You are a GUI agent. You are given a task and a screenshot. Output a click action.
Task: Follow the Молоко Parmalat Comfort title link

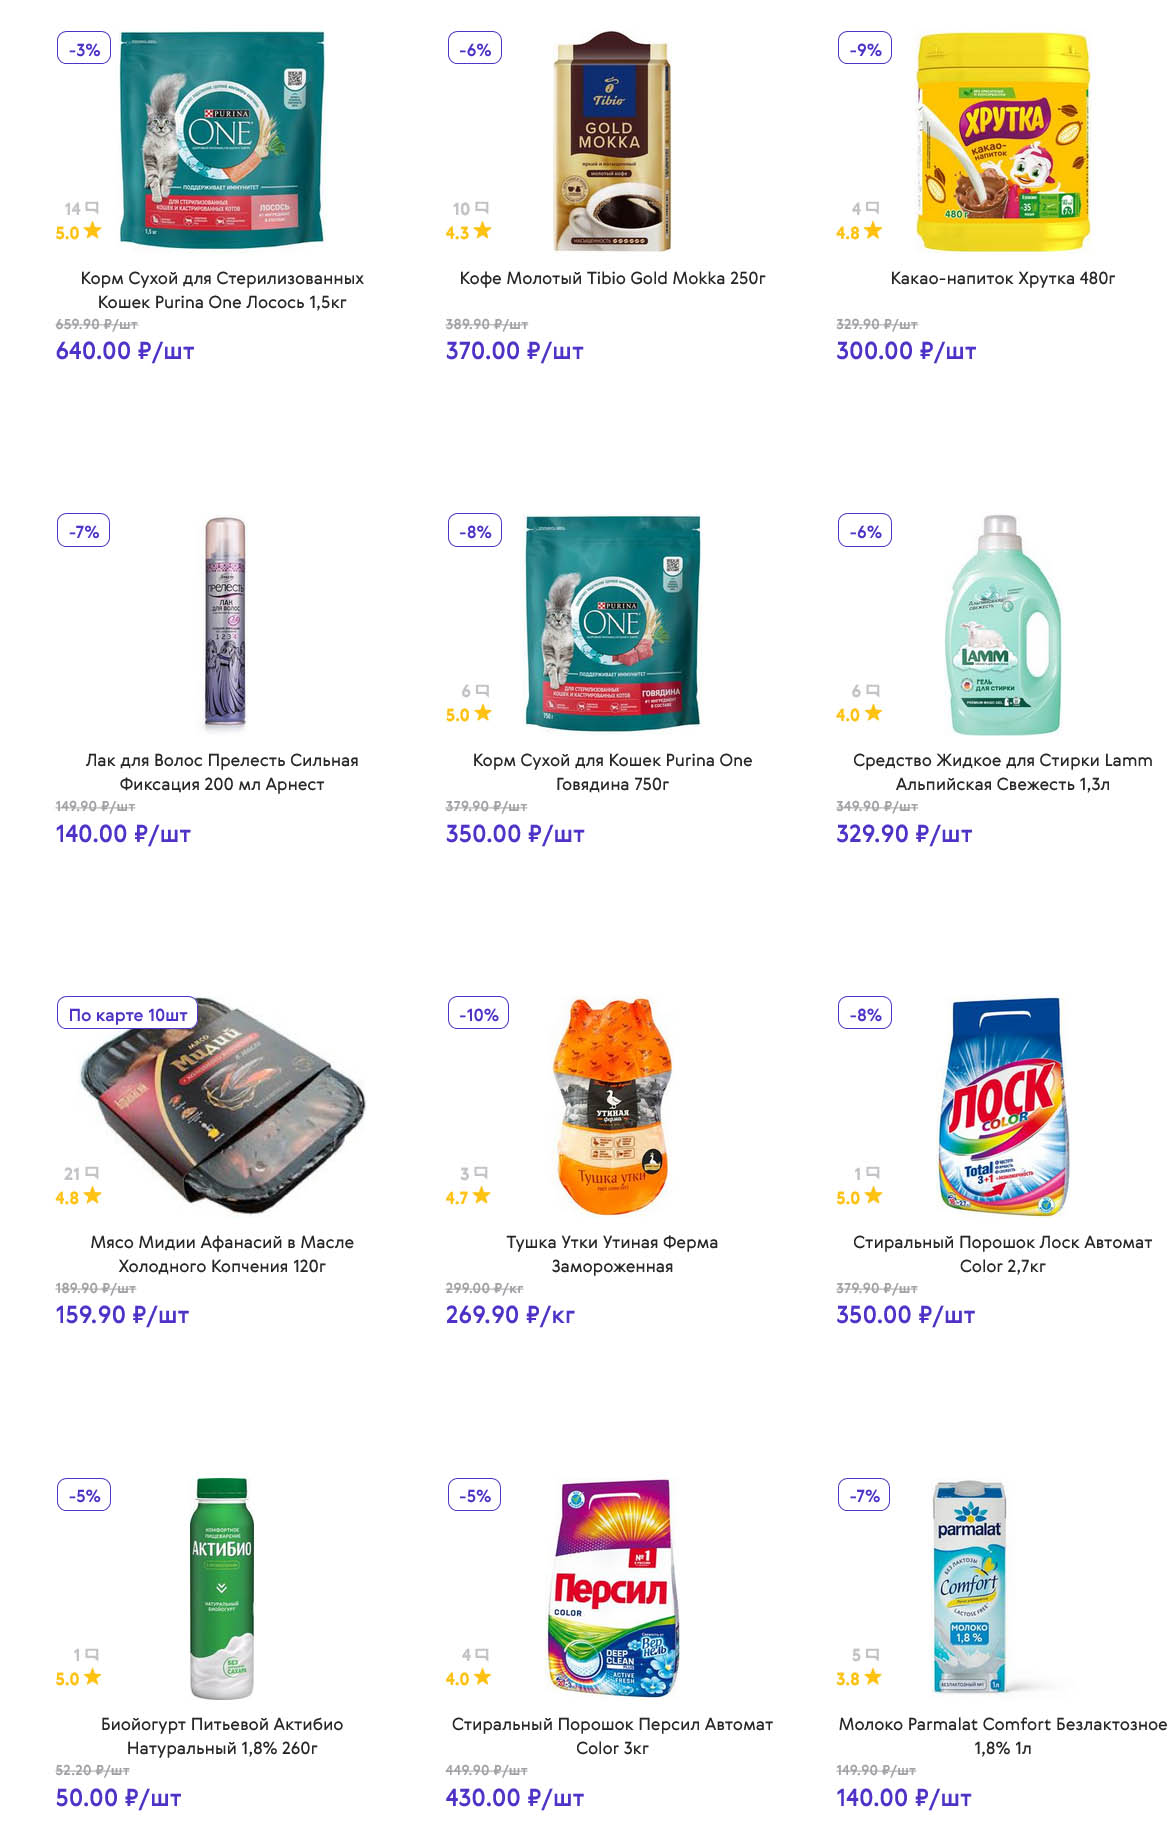1002,1736
